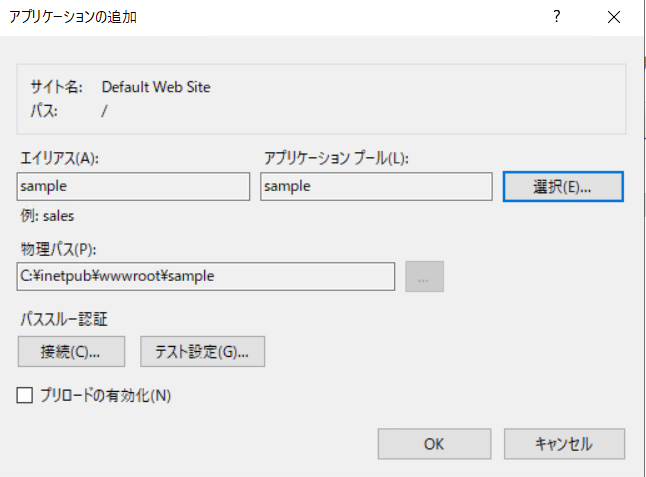Image resolution: width=646 pixels, height=477 pixels.
Task: Click the 物理パス(P): label
Action: click(58, 249)
